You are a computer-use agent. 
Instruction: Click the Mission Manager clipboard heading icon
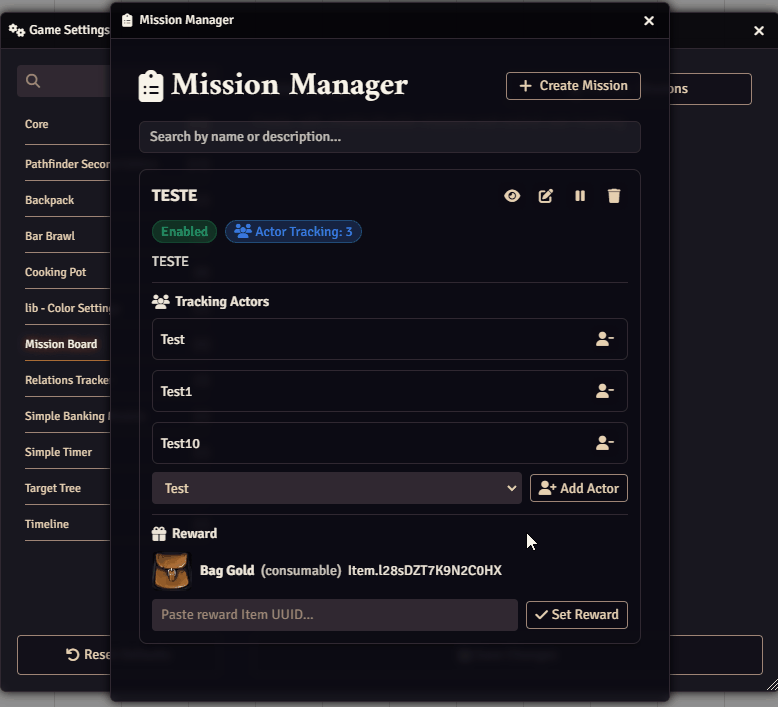click(151, 86)
